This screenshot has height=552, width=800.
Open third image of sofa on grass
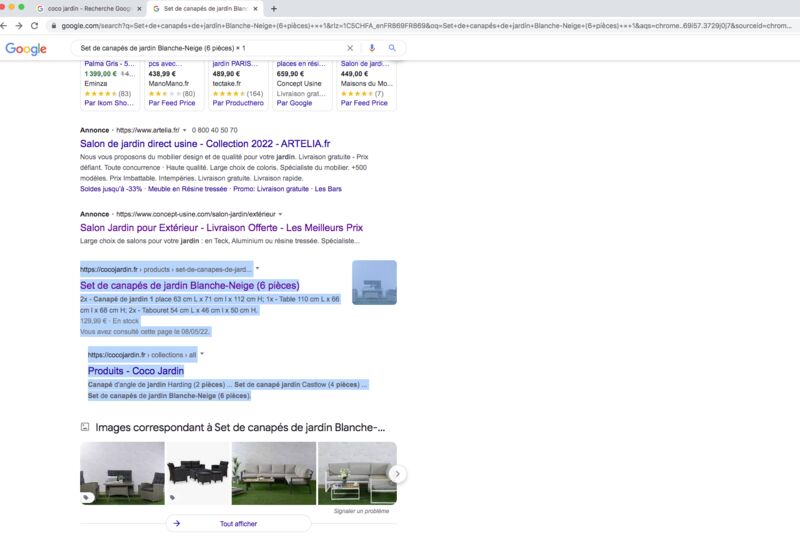tap(273, 473)
